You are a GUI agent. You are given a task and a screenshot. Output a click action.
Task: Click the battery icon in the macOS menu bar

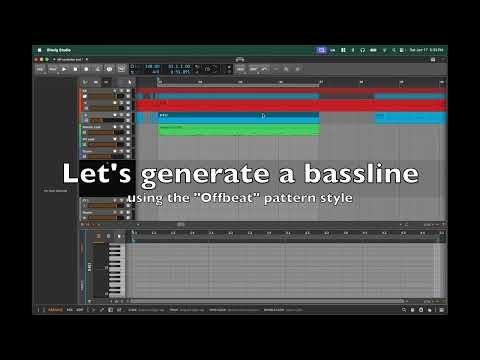pyautogui.click(x=373, y=50)
